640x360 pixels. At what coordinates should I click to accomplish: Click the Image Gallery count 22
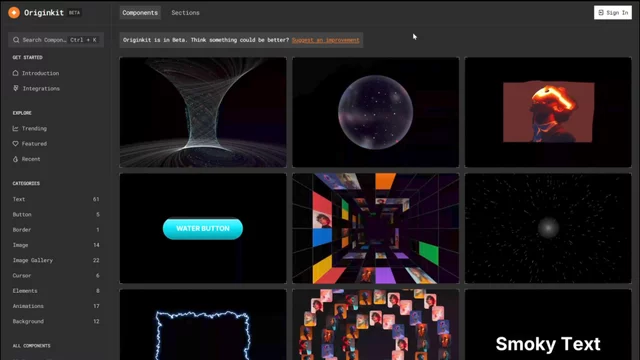pyautogui.click(x=96, y=260)
